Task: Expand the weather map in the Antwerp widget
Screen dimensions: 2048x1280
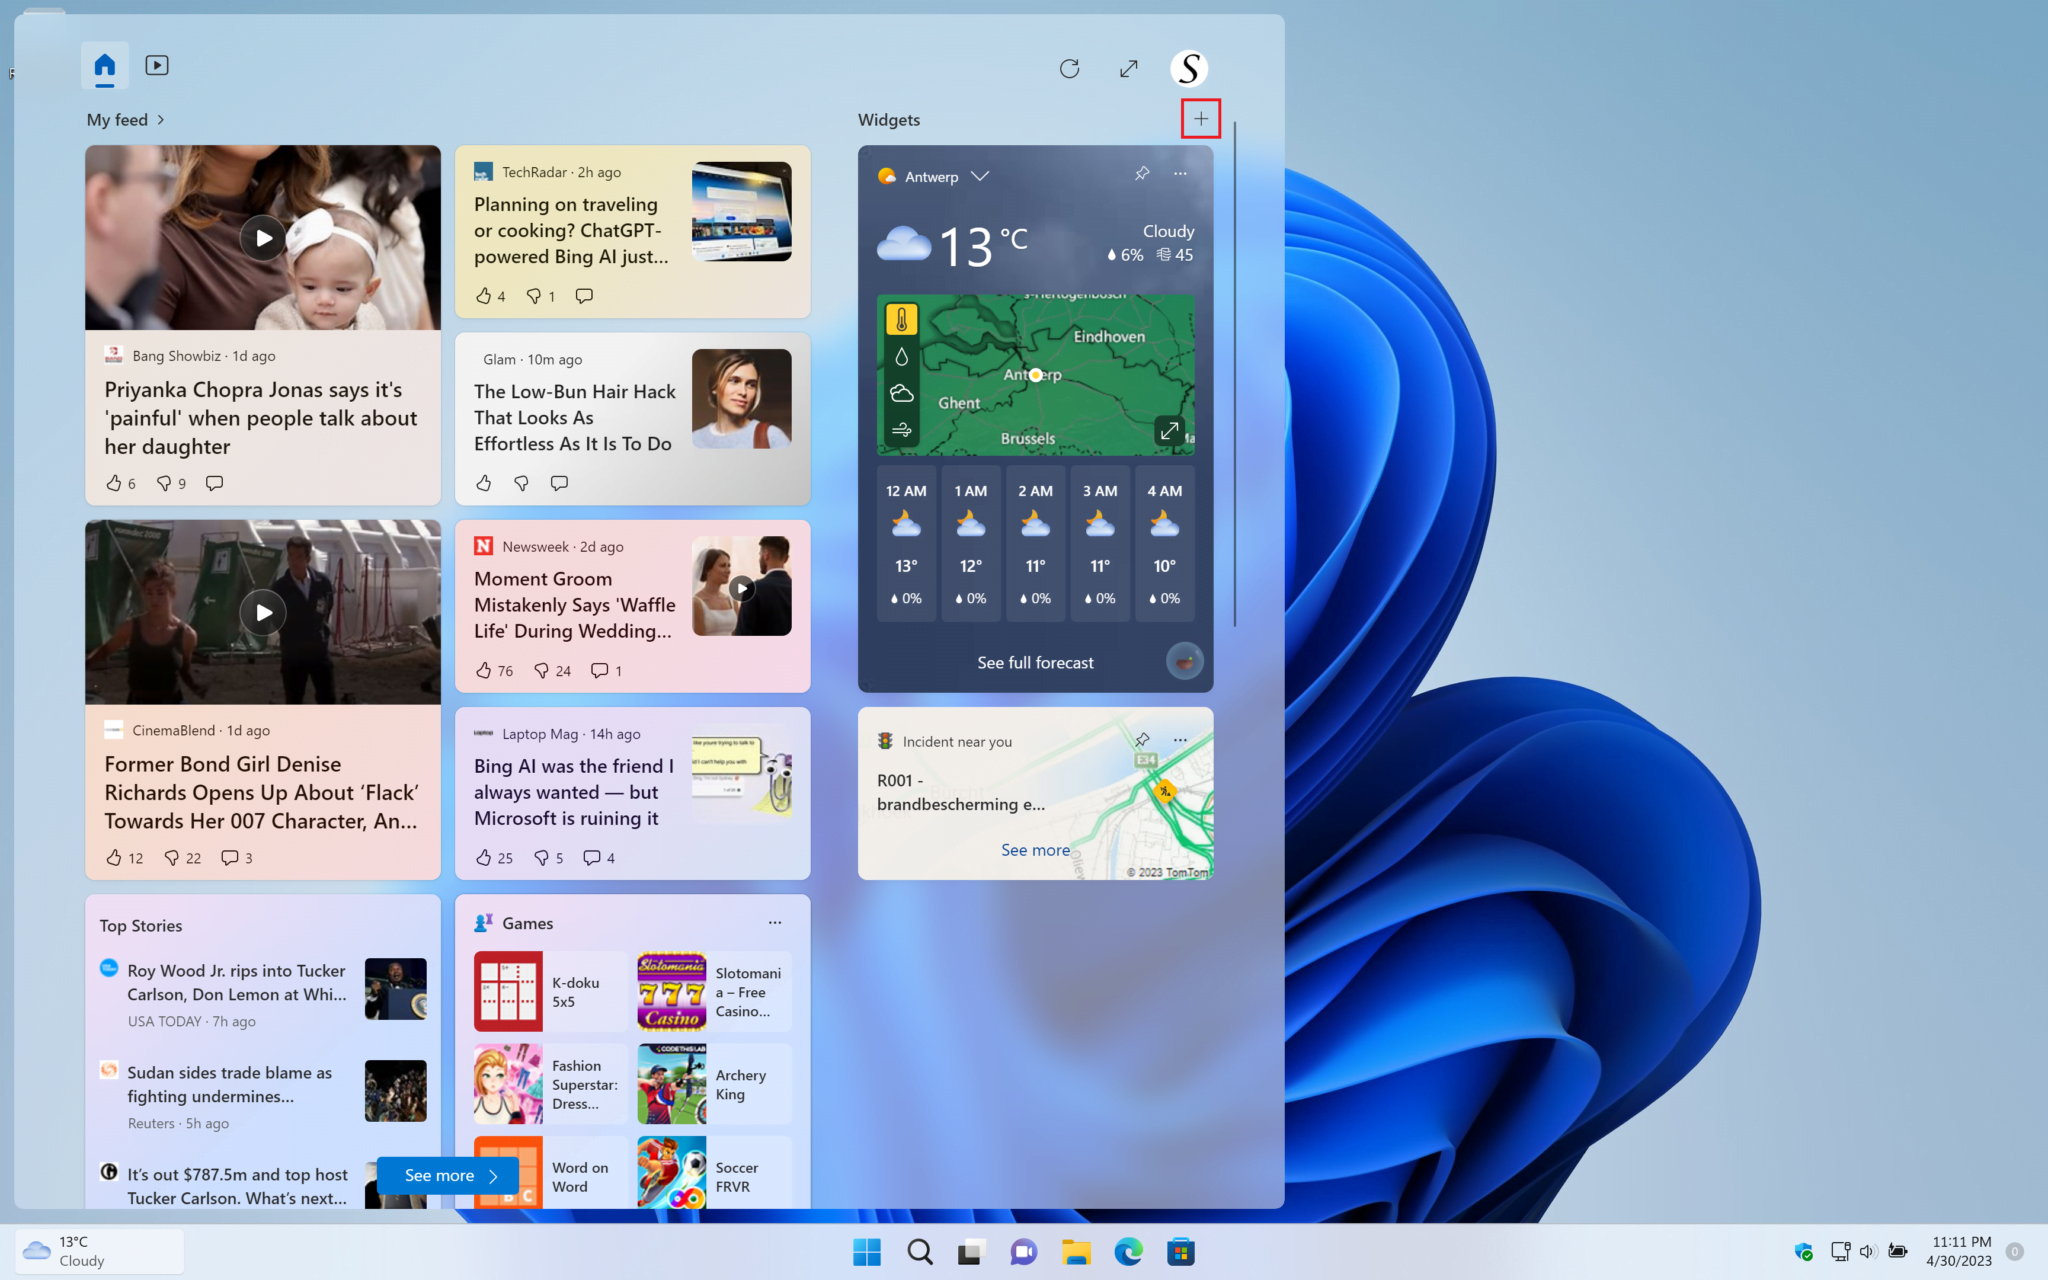Action: (1169, 430)
